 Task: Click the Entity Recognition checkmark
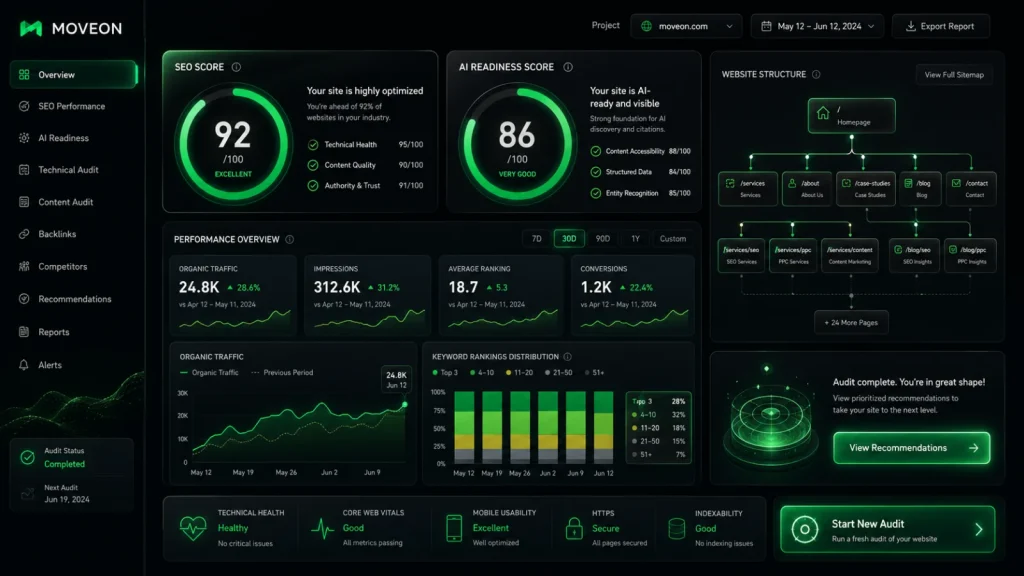[x=596, y=193]
